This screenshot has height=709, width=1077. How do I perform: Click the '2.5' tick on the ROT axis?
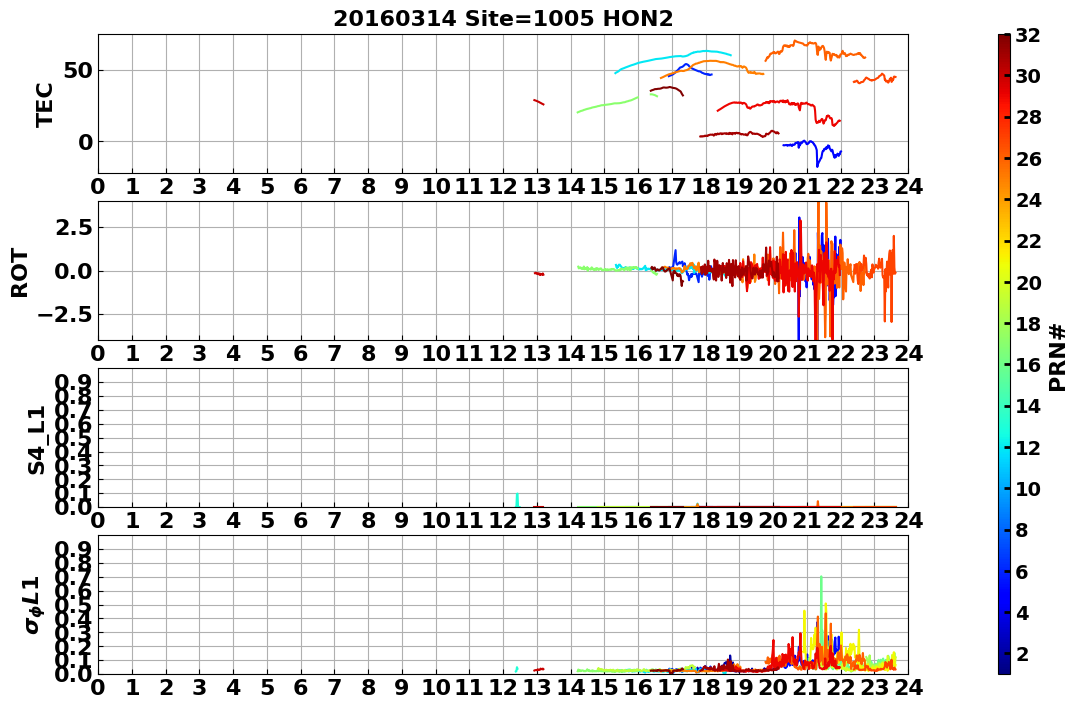75,227
